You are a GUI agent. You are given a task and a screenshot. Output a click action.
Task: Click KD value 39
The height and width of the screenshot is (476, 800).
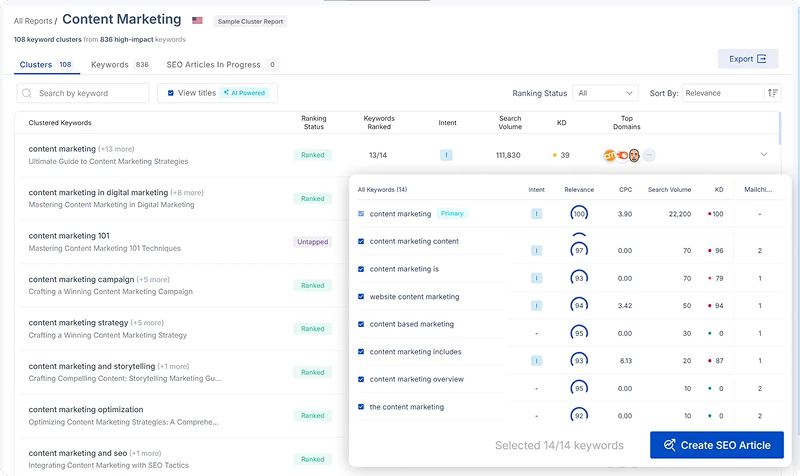click(x=565, y=155)
